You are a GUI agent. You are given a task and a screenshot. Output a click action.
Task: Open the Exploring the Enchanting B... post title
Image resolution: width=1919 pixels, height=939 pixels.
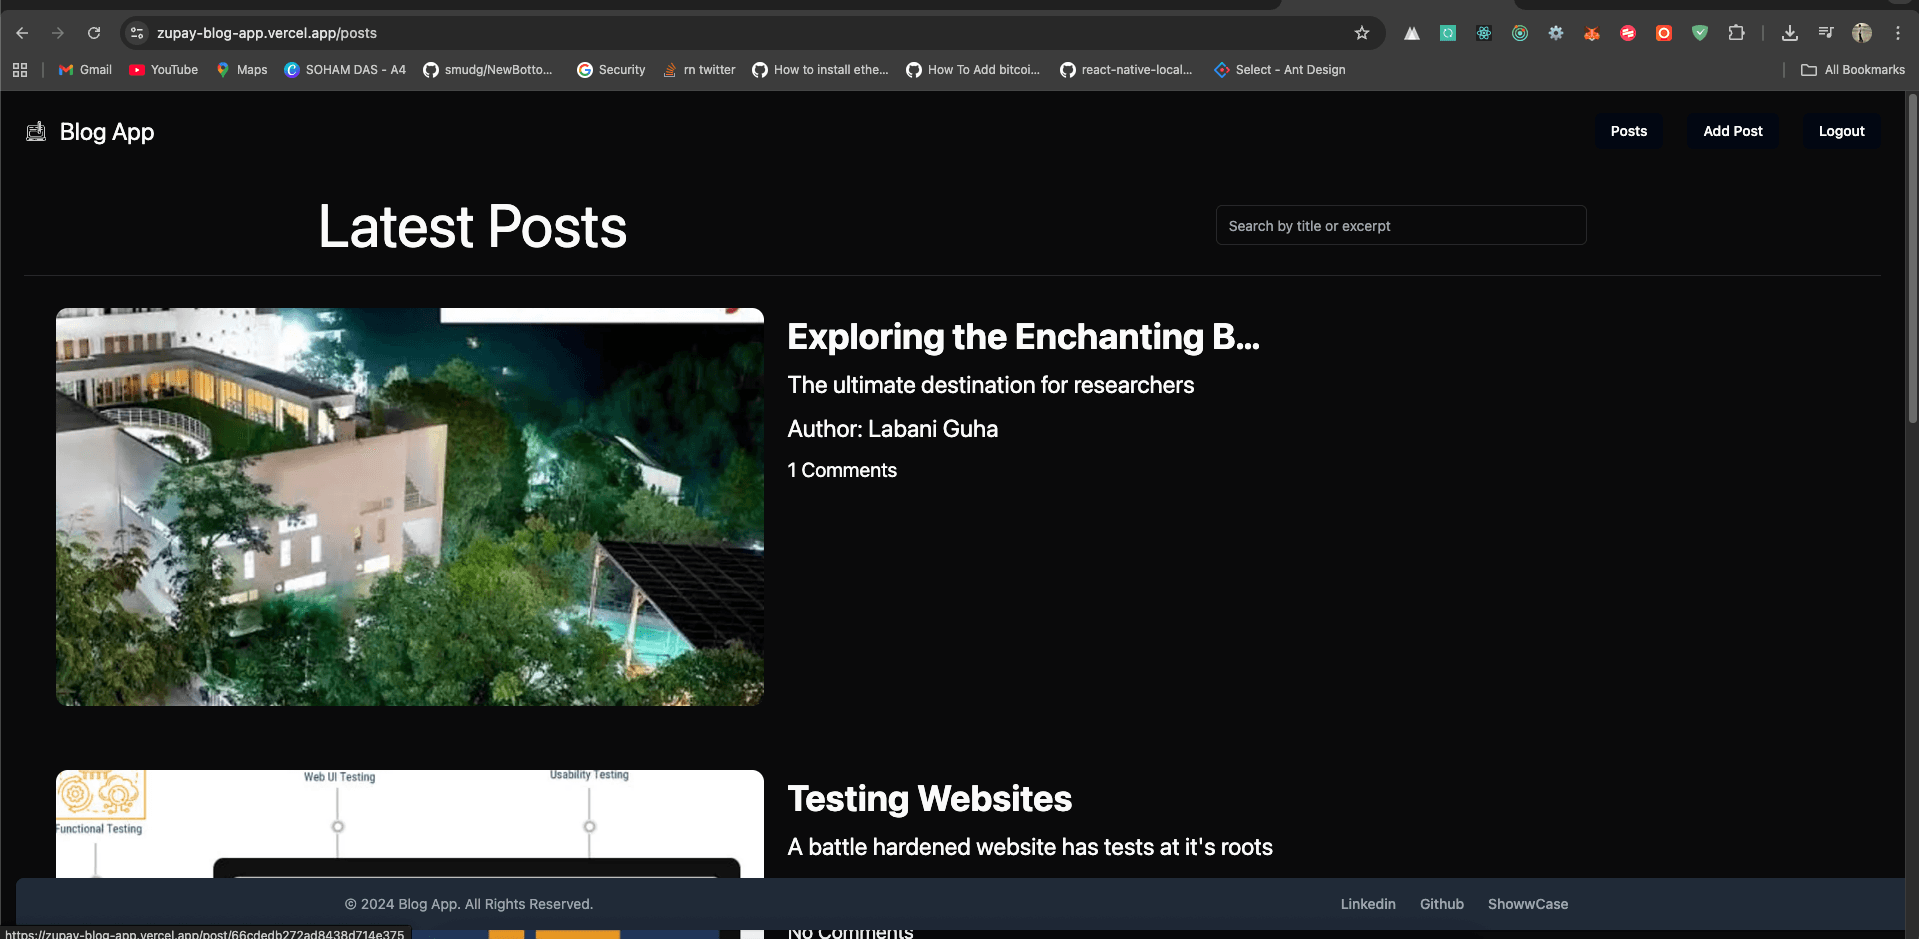point(1023,337)
